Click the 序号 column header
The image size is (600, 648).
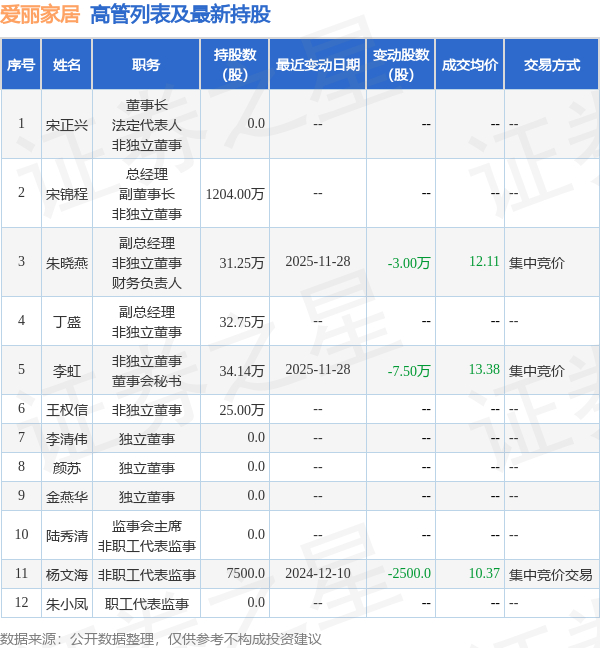click(x=21, y=65)
